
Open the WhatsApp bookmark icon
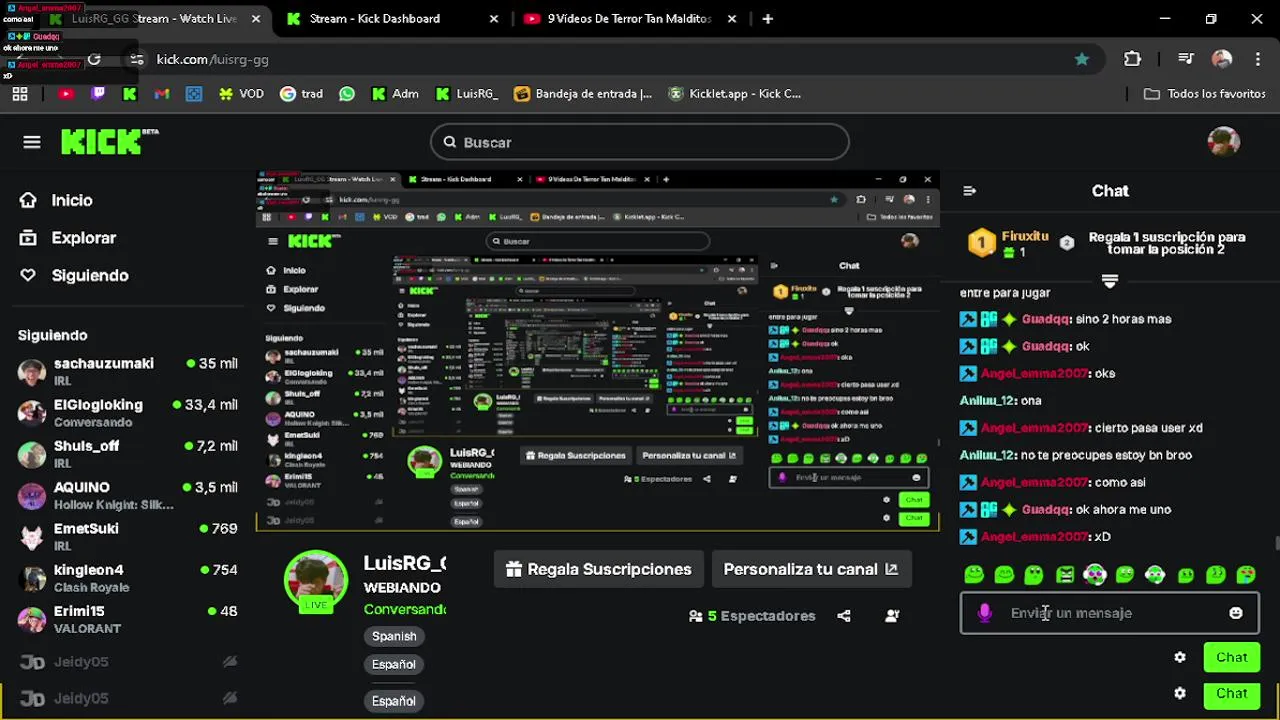[347, 94]
